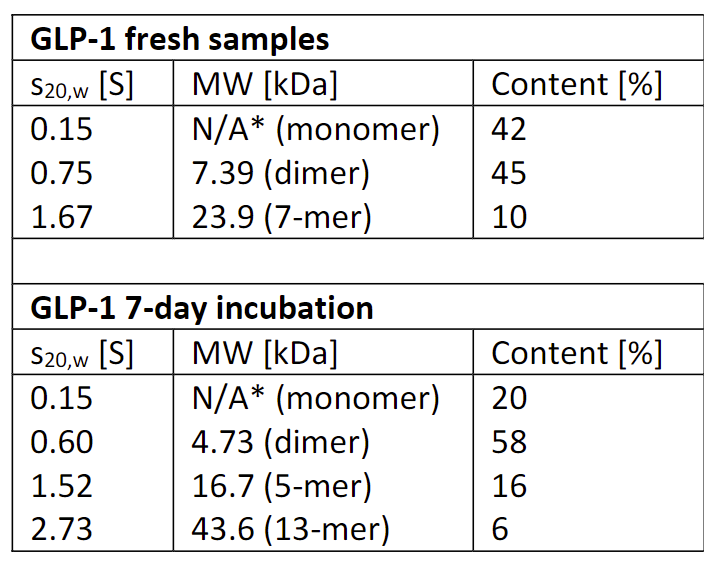Select the 2.73 sedimentation value cell
The image size is (708, 562).
coord(62,528)
